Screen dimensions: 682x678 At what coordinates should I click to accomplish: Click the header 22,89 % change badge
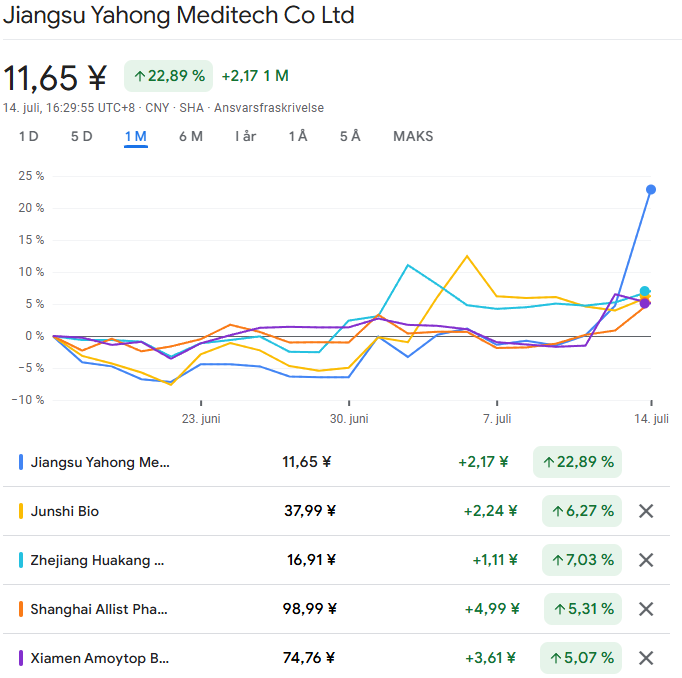169,76
